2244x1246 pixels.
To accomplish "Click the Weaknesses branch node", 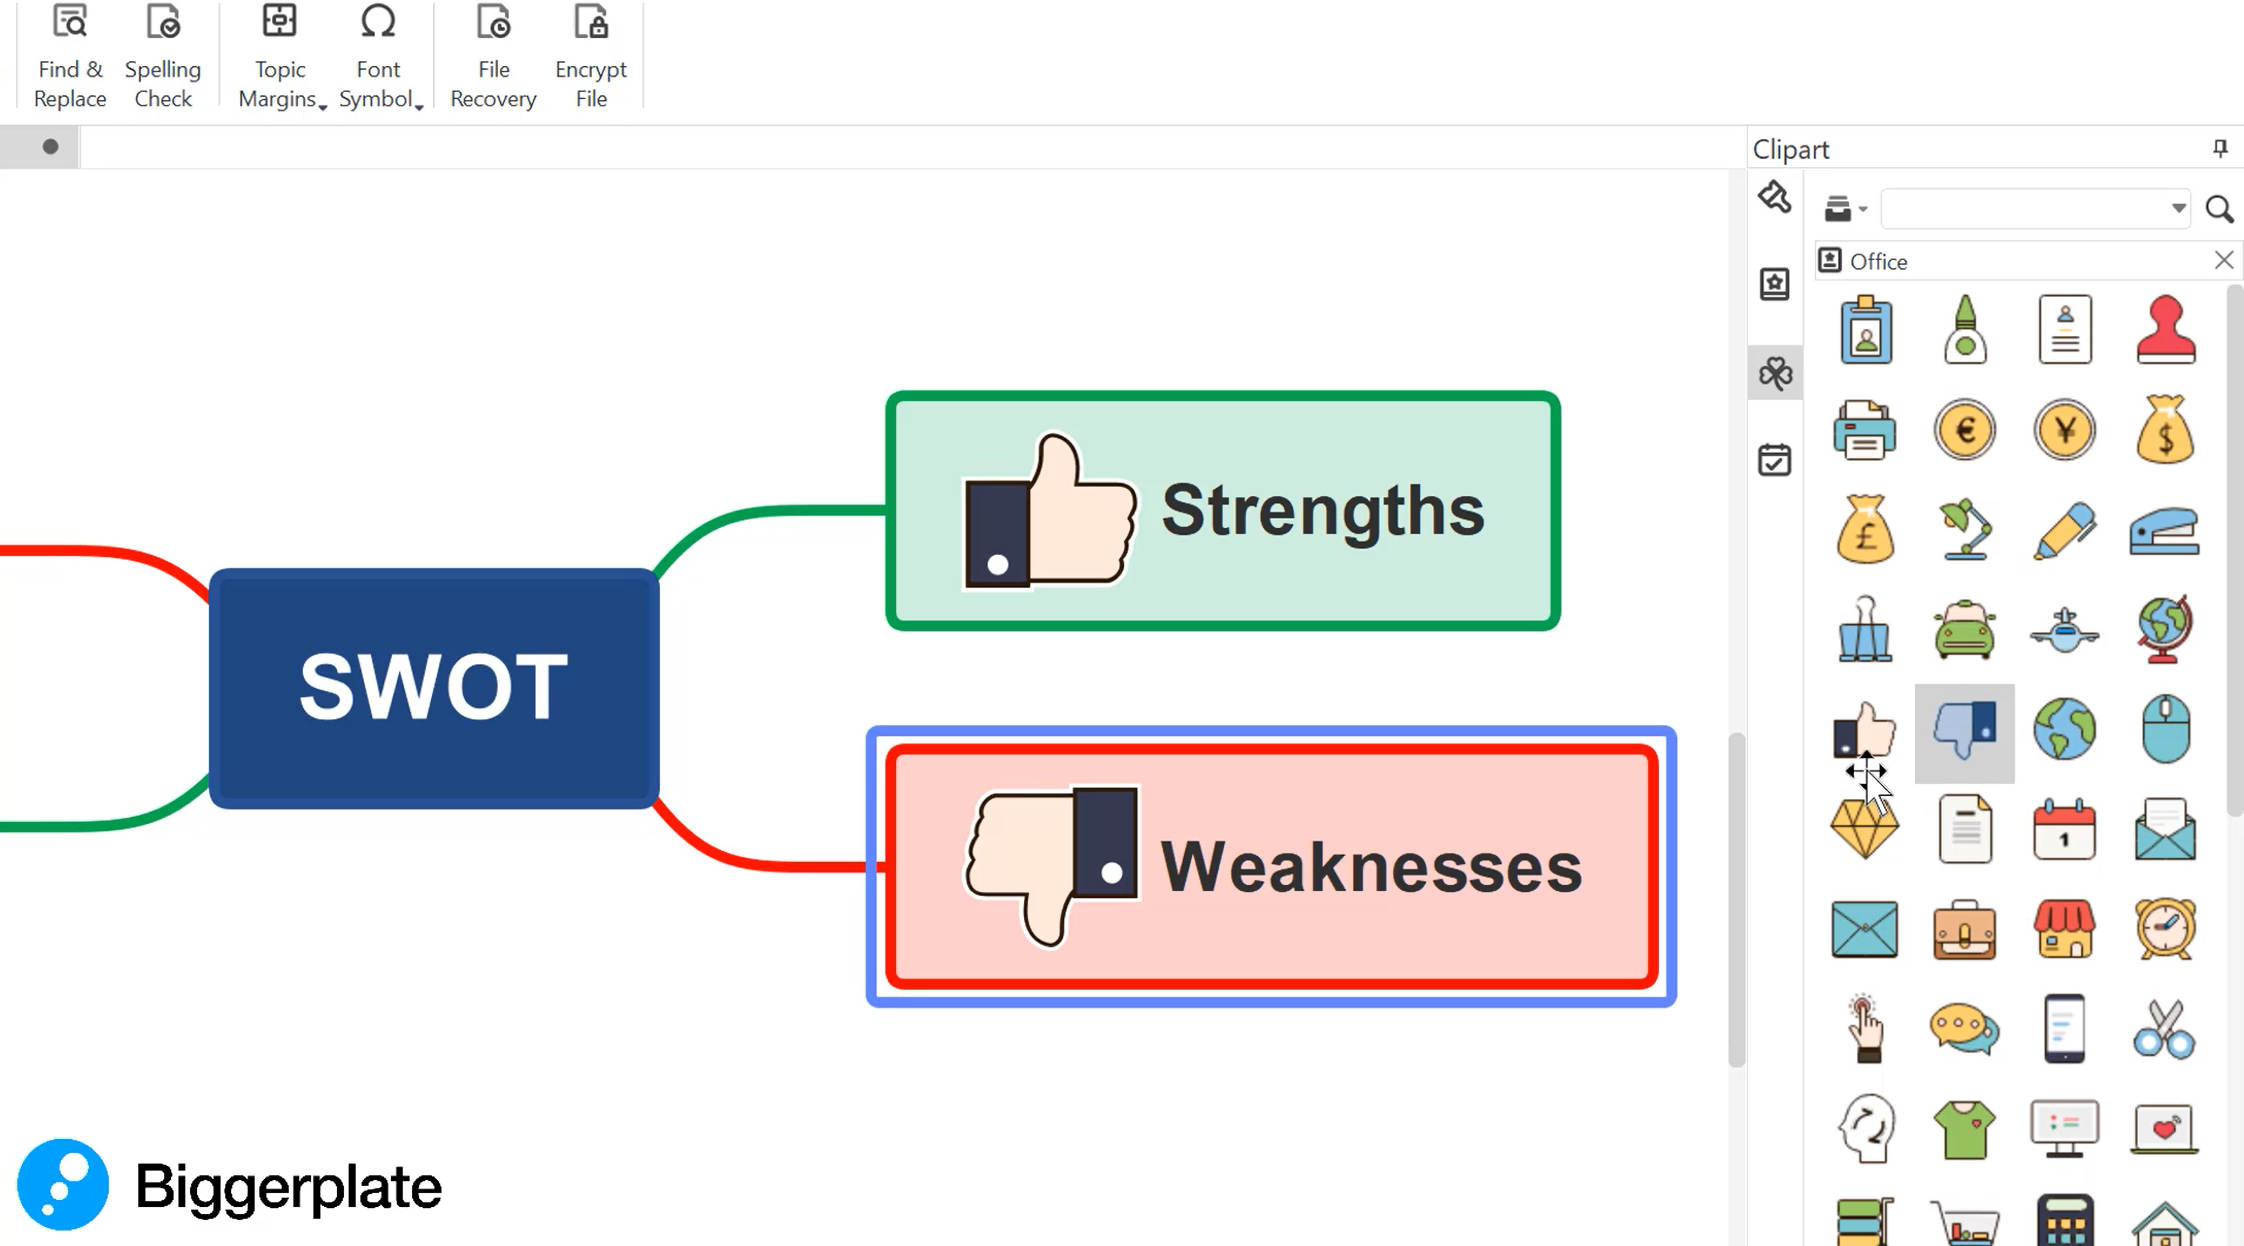I will (1272, 867).
